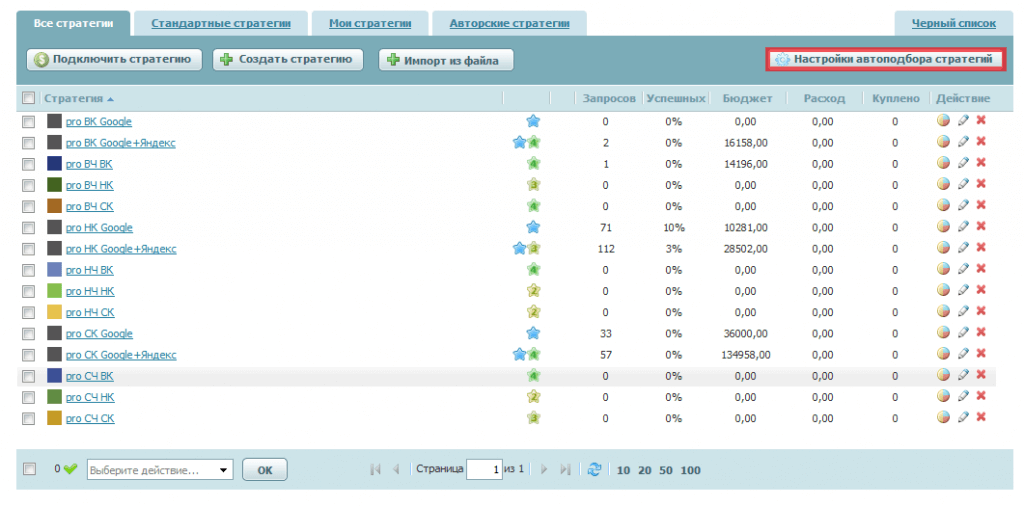Screen dimensions: 1024x506
Task: Click the blue color swatch of pro ВЧ ВК
Action: [x=54, y=164]
